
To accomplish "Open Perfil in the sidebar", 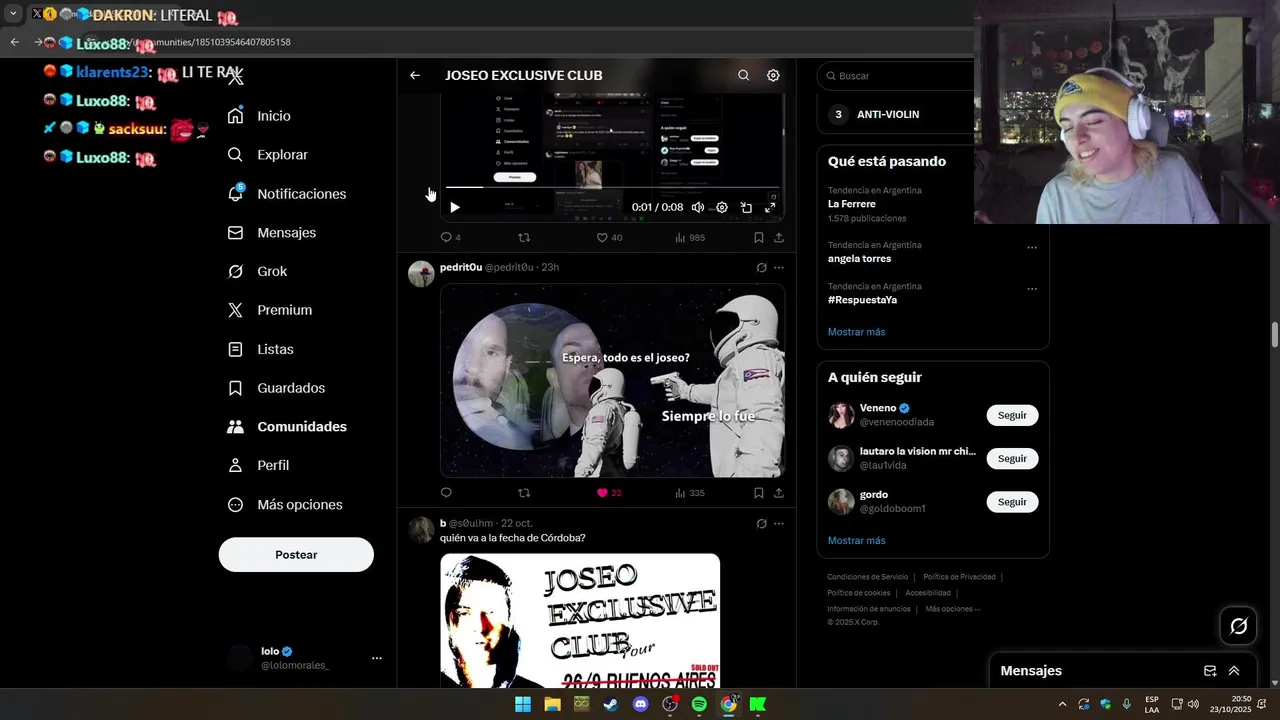I will [x=259, y=465].
